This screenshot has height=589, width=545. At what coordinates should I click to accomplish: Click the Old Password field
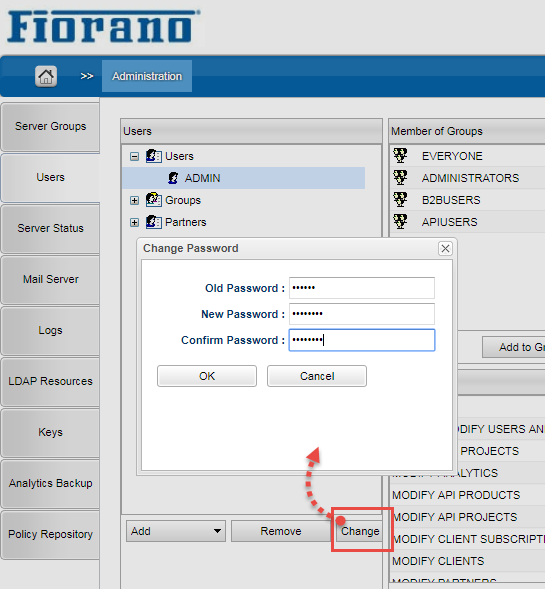[362, 288]
